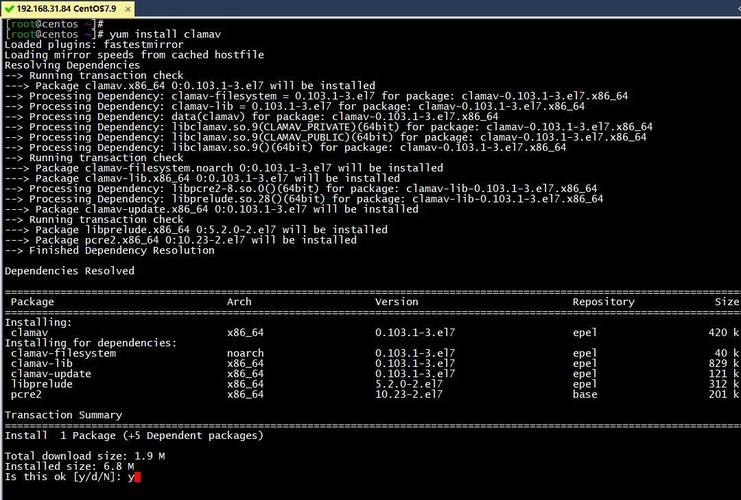Viewport: 741px width, 500px height.
Task: Click the libclamav.so.9(CLAMAV_PRIVATE) dependency line
Action: (328, 127)
